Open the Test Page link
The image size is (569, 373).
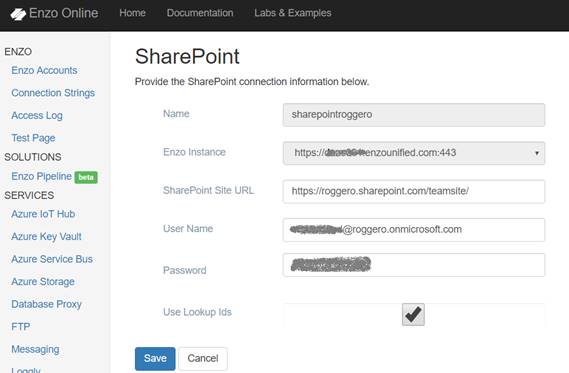pos(33,138)
